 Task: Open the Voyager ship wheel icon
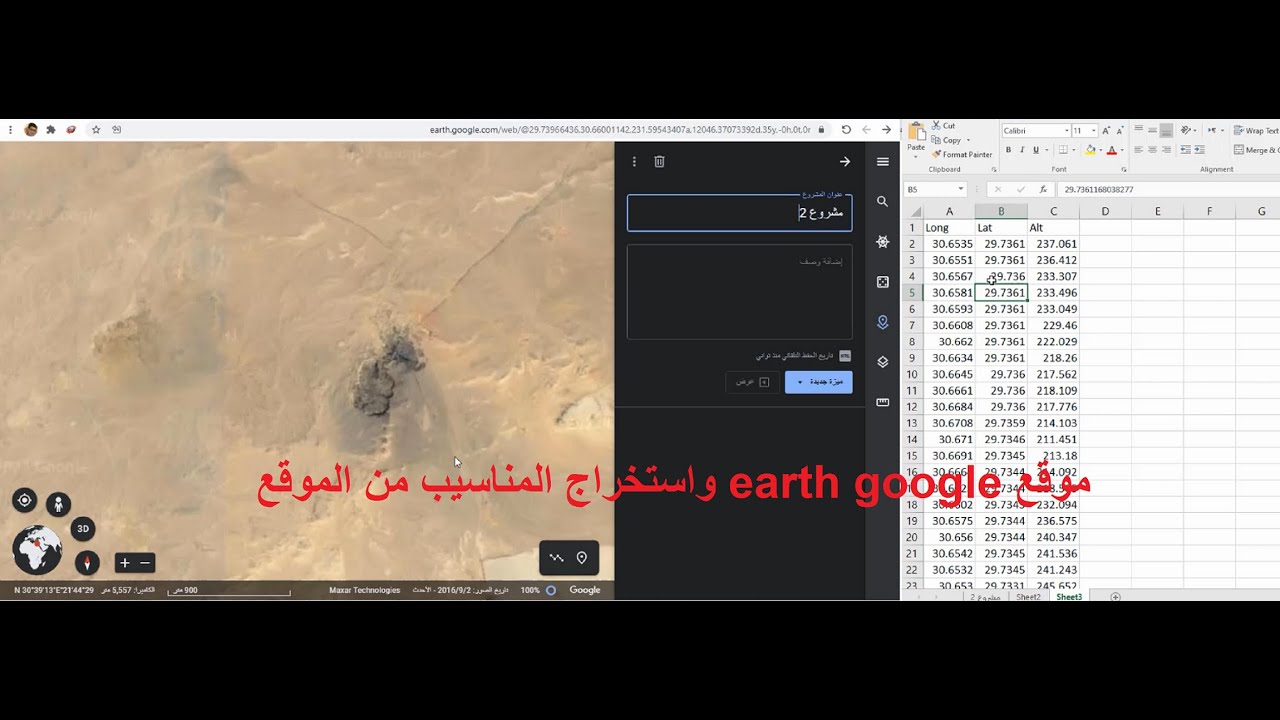(882, 242)
